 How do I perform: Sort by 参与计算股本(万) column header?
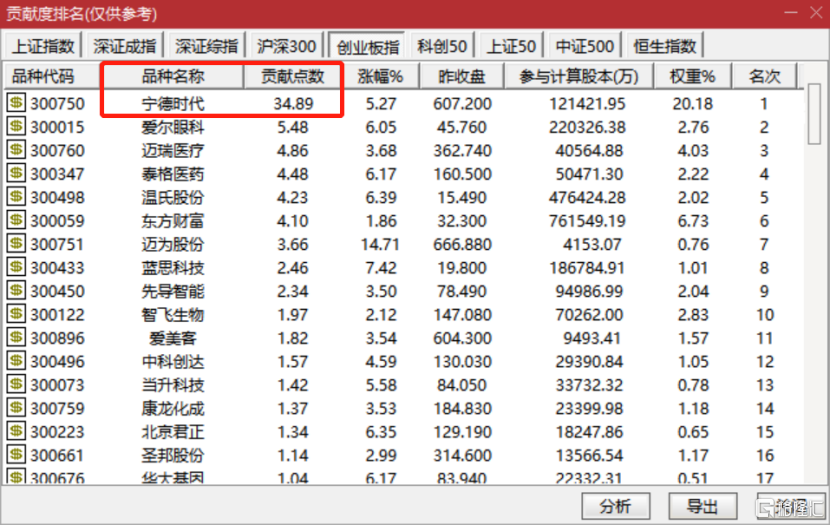(x=579, y=76)
